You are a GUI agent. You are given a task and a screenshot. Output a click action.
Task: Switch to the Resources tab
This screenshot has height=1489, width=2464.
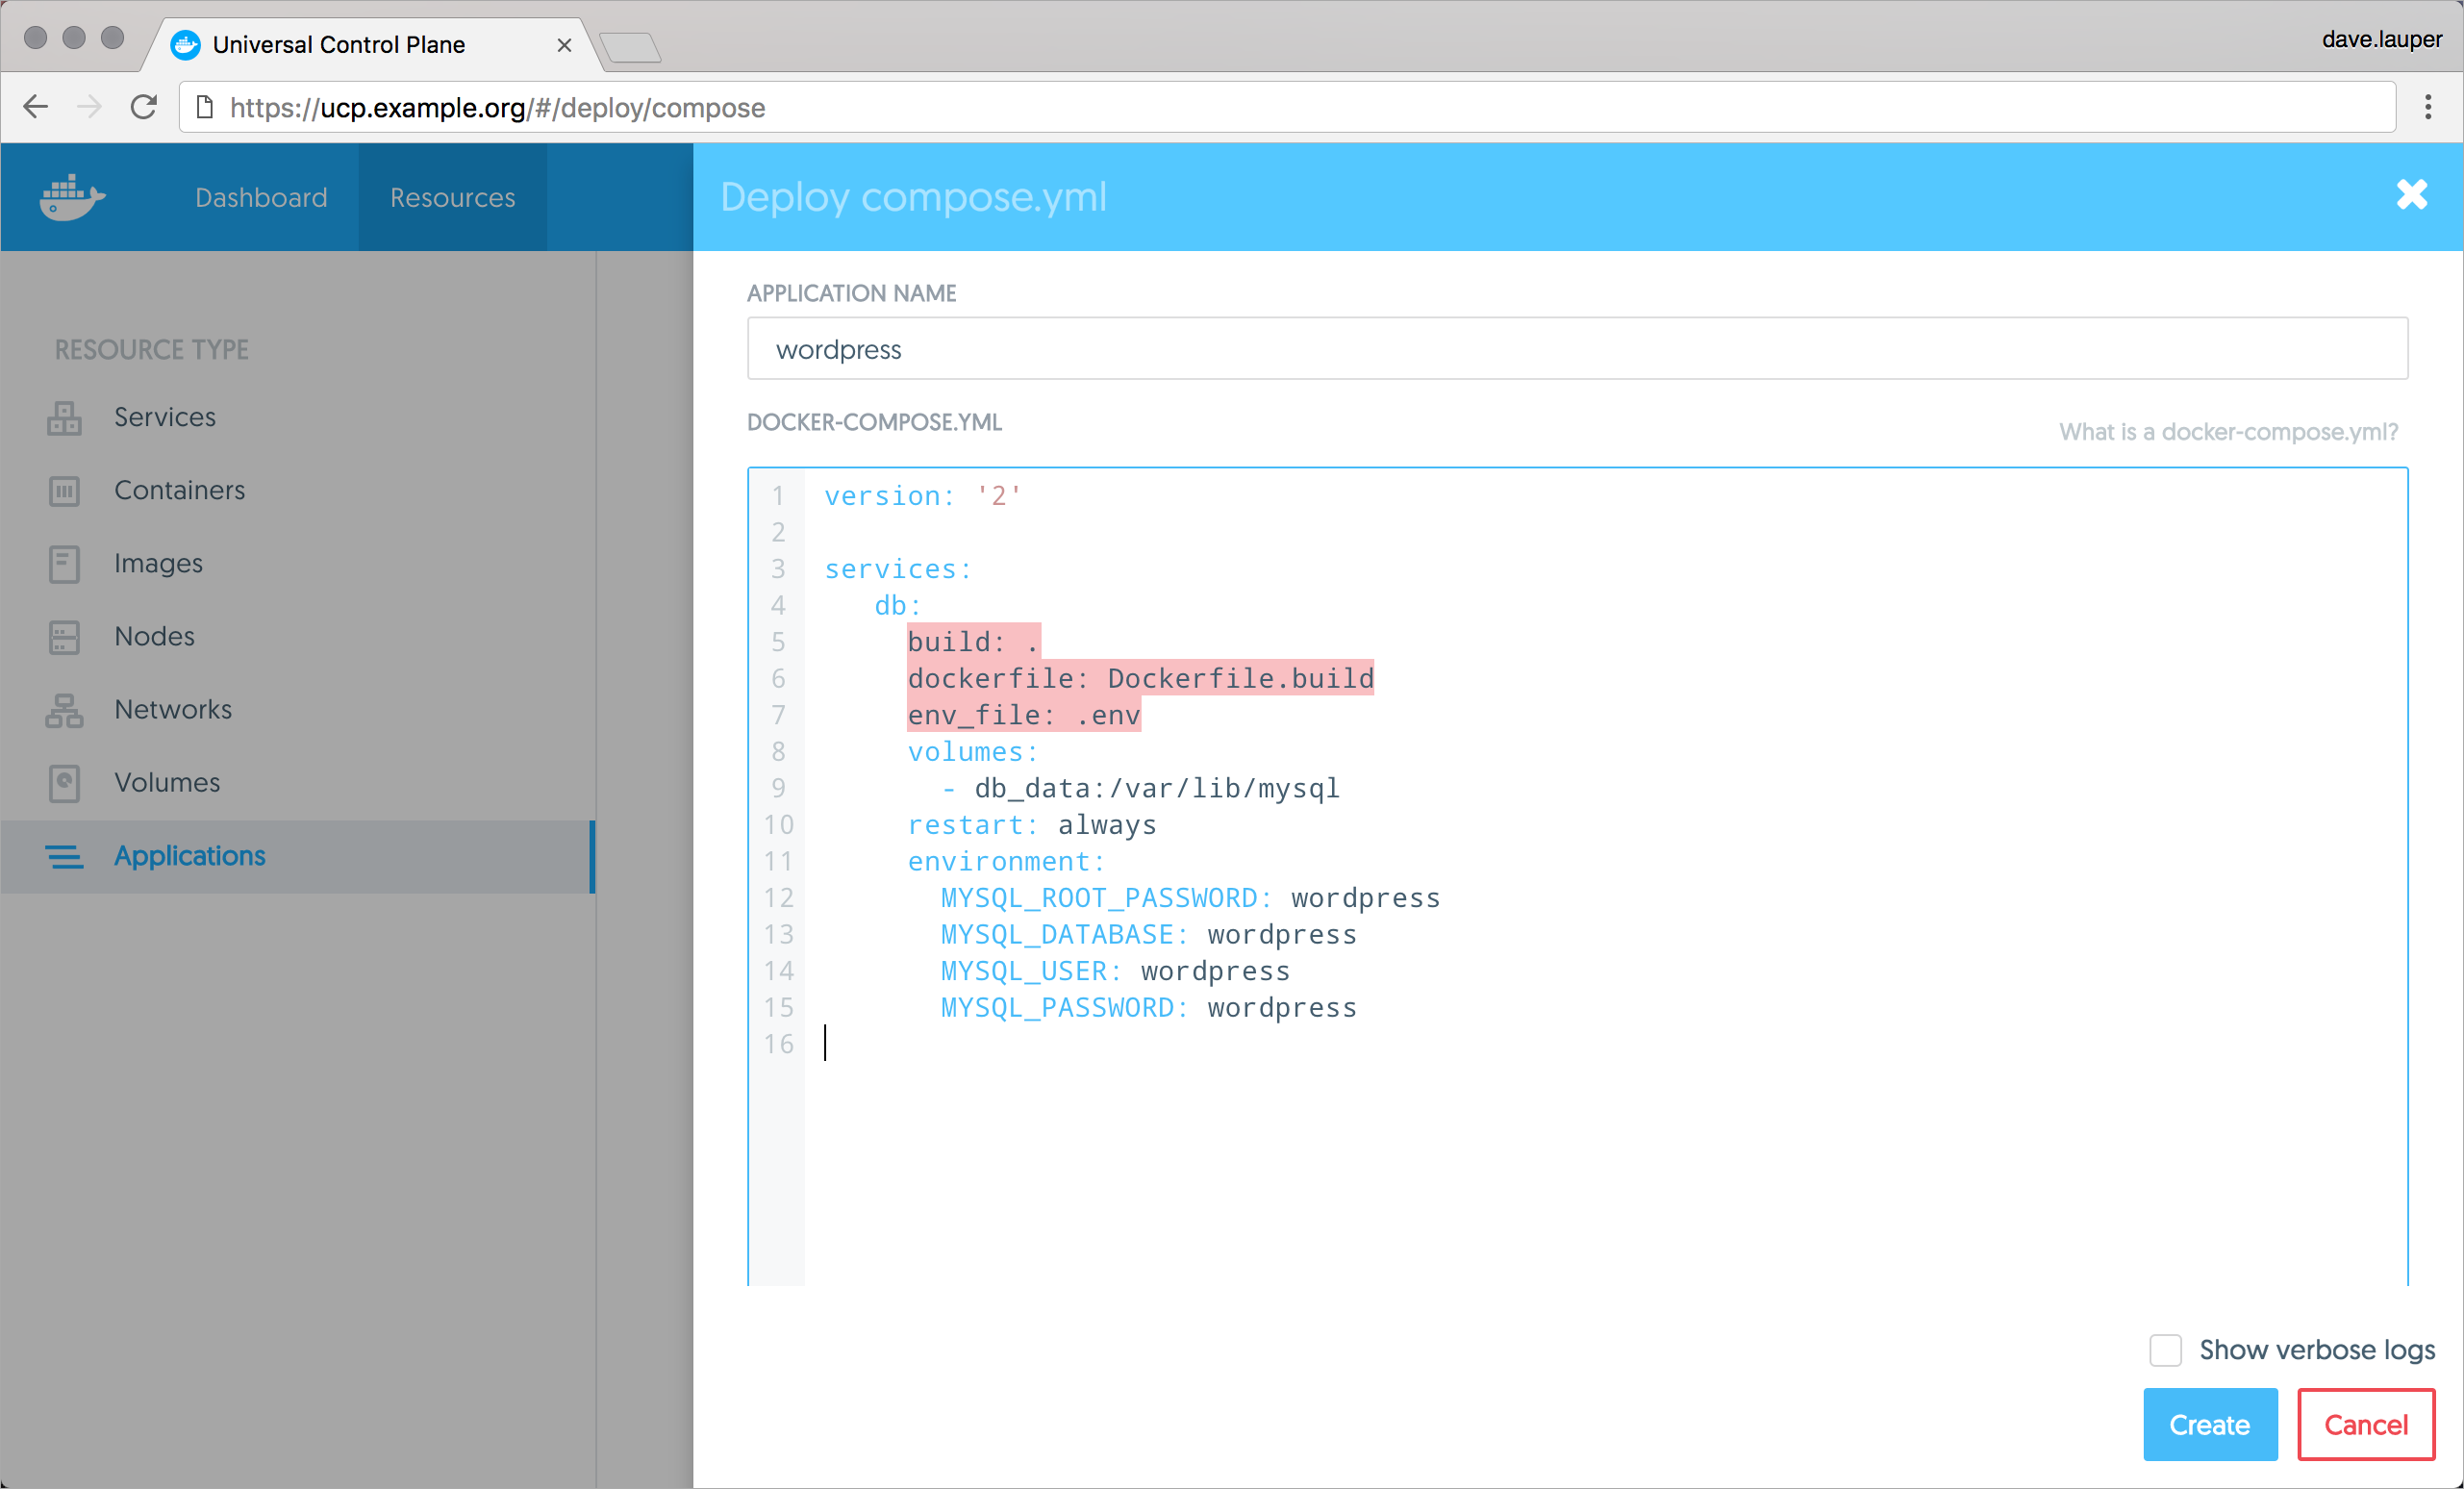pos(452,197)
